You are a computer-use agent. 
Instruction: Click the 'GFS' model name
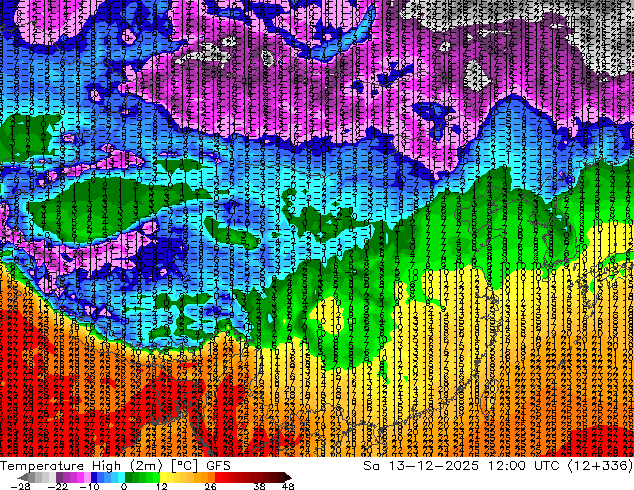pos(218,466)
